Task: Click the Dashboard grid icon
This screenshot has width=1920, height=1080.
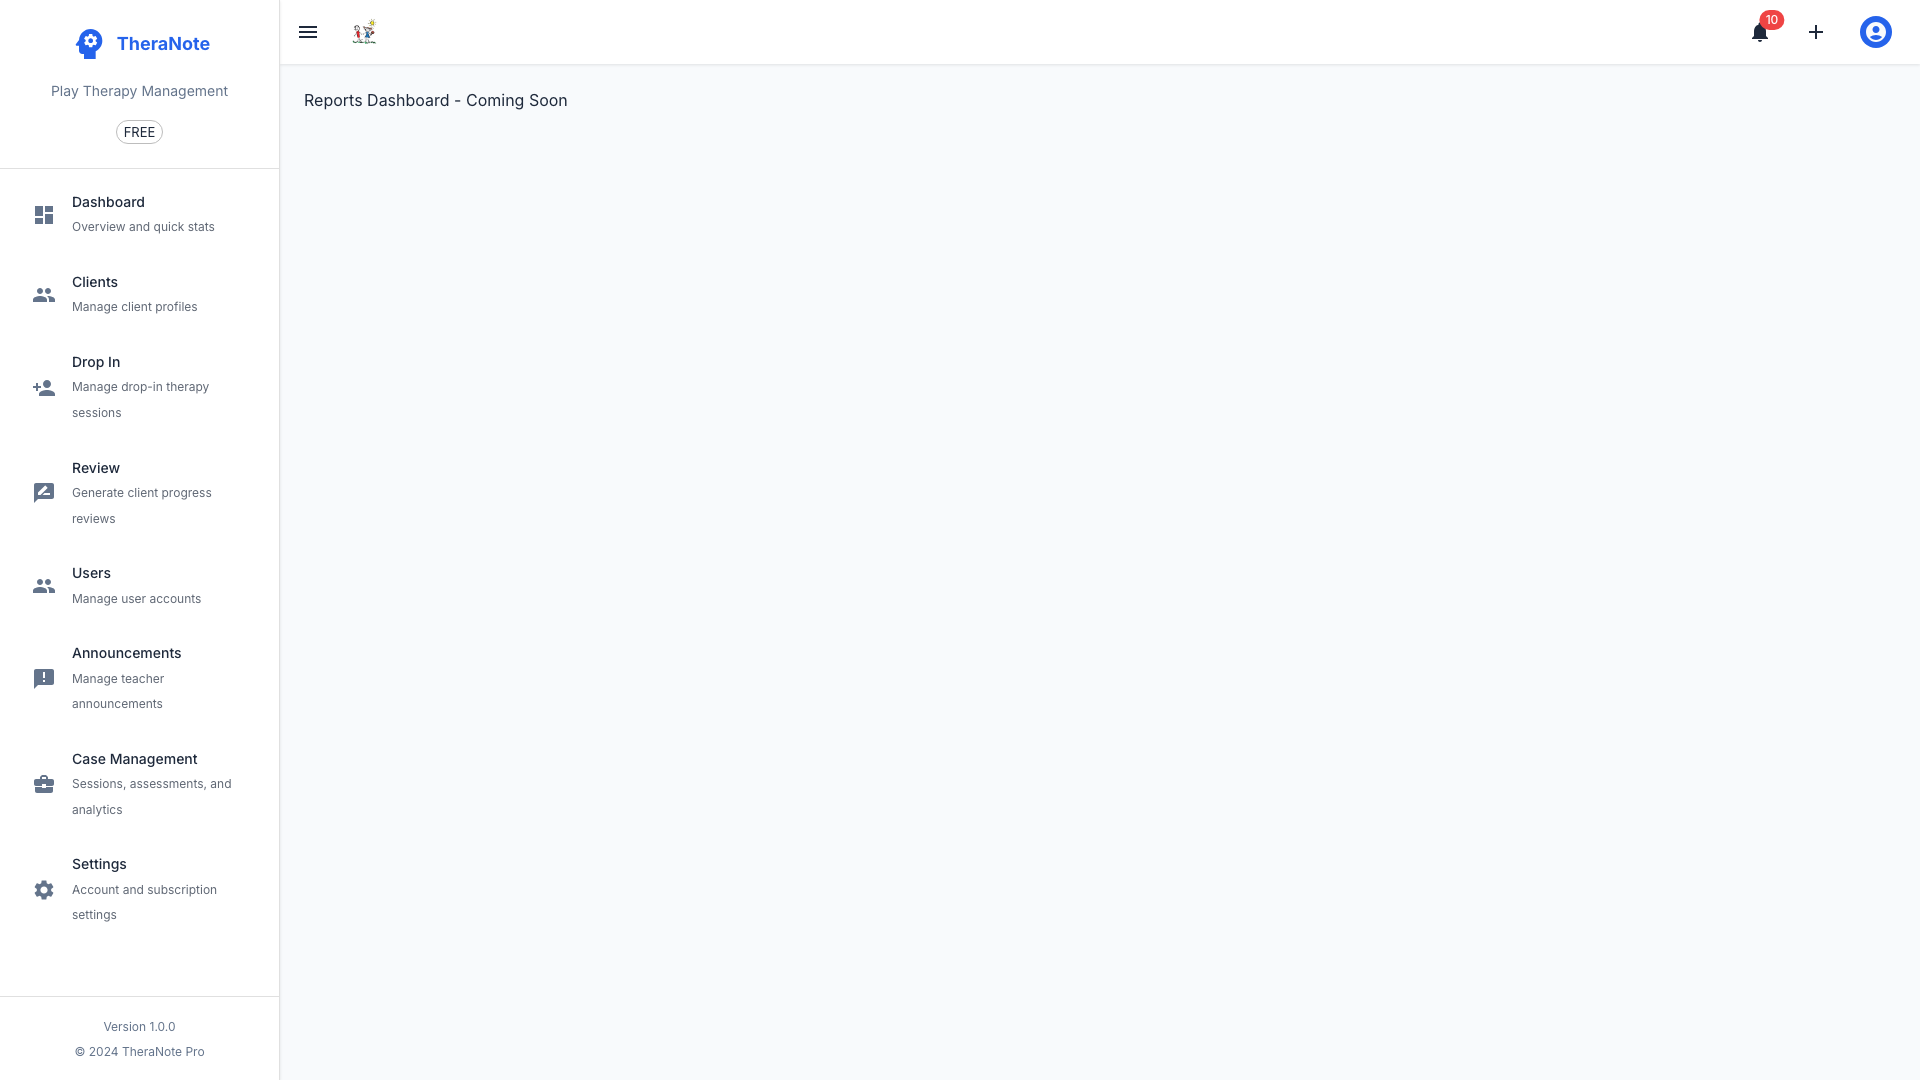Action: pos(44,215)
